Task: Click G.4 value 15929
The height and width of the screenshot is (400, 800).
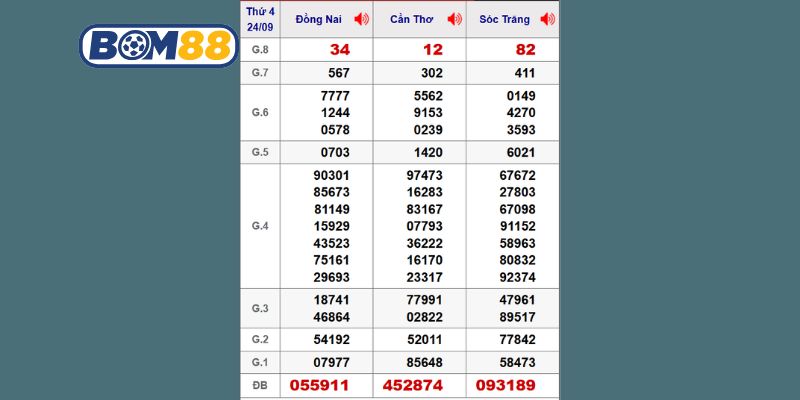Action: tap(332, 226)
